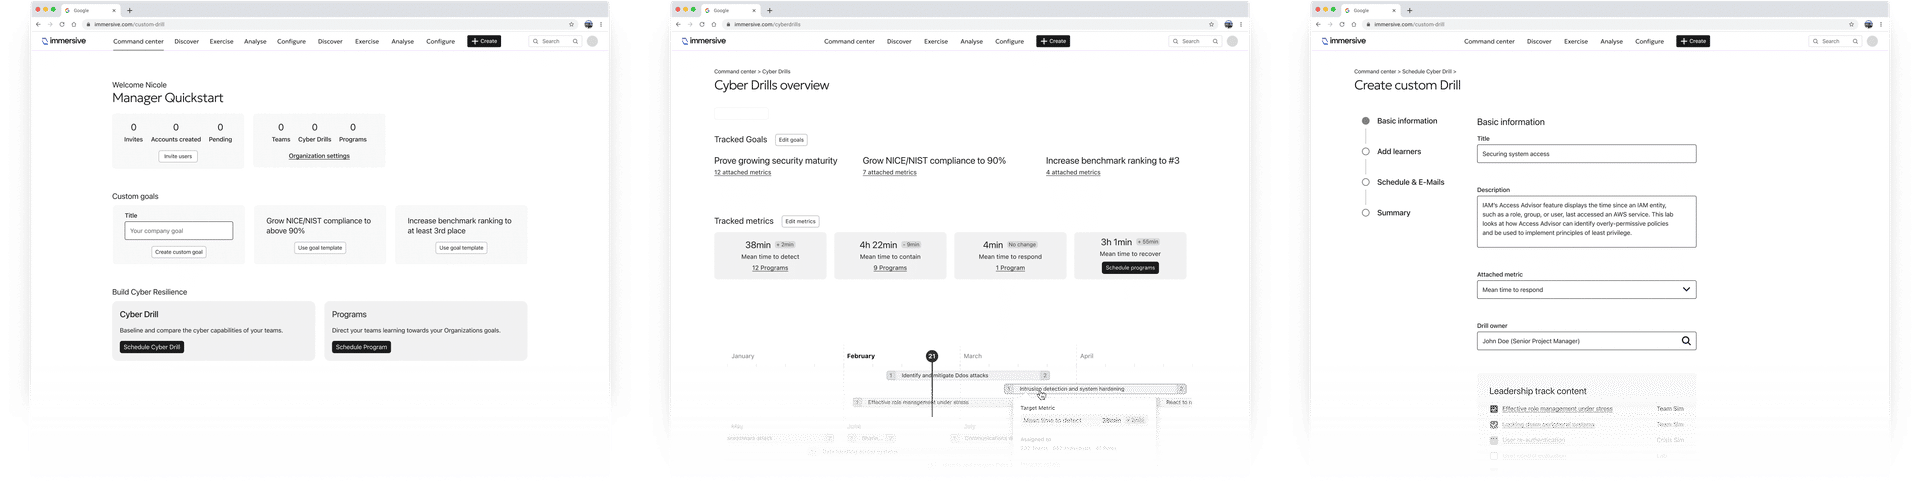Open Command center in Manager Quickstart nav

tap(138, 42)
